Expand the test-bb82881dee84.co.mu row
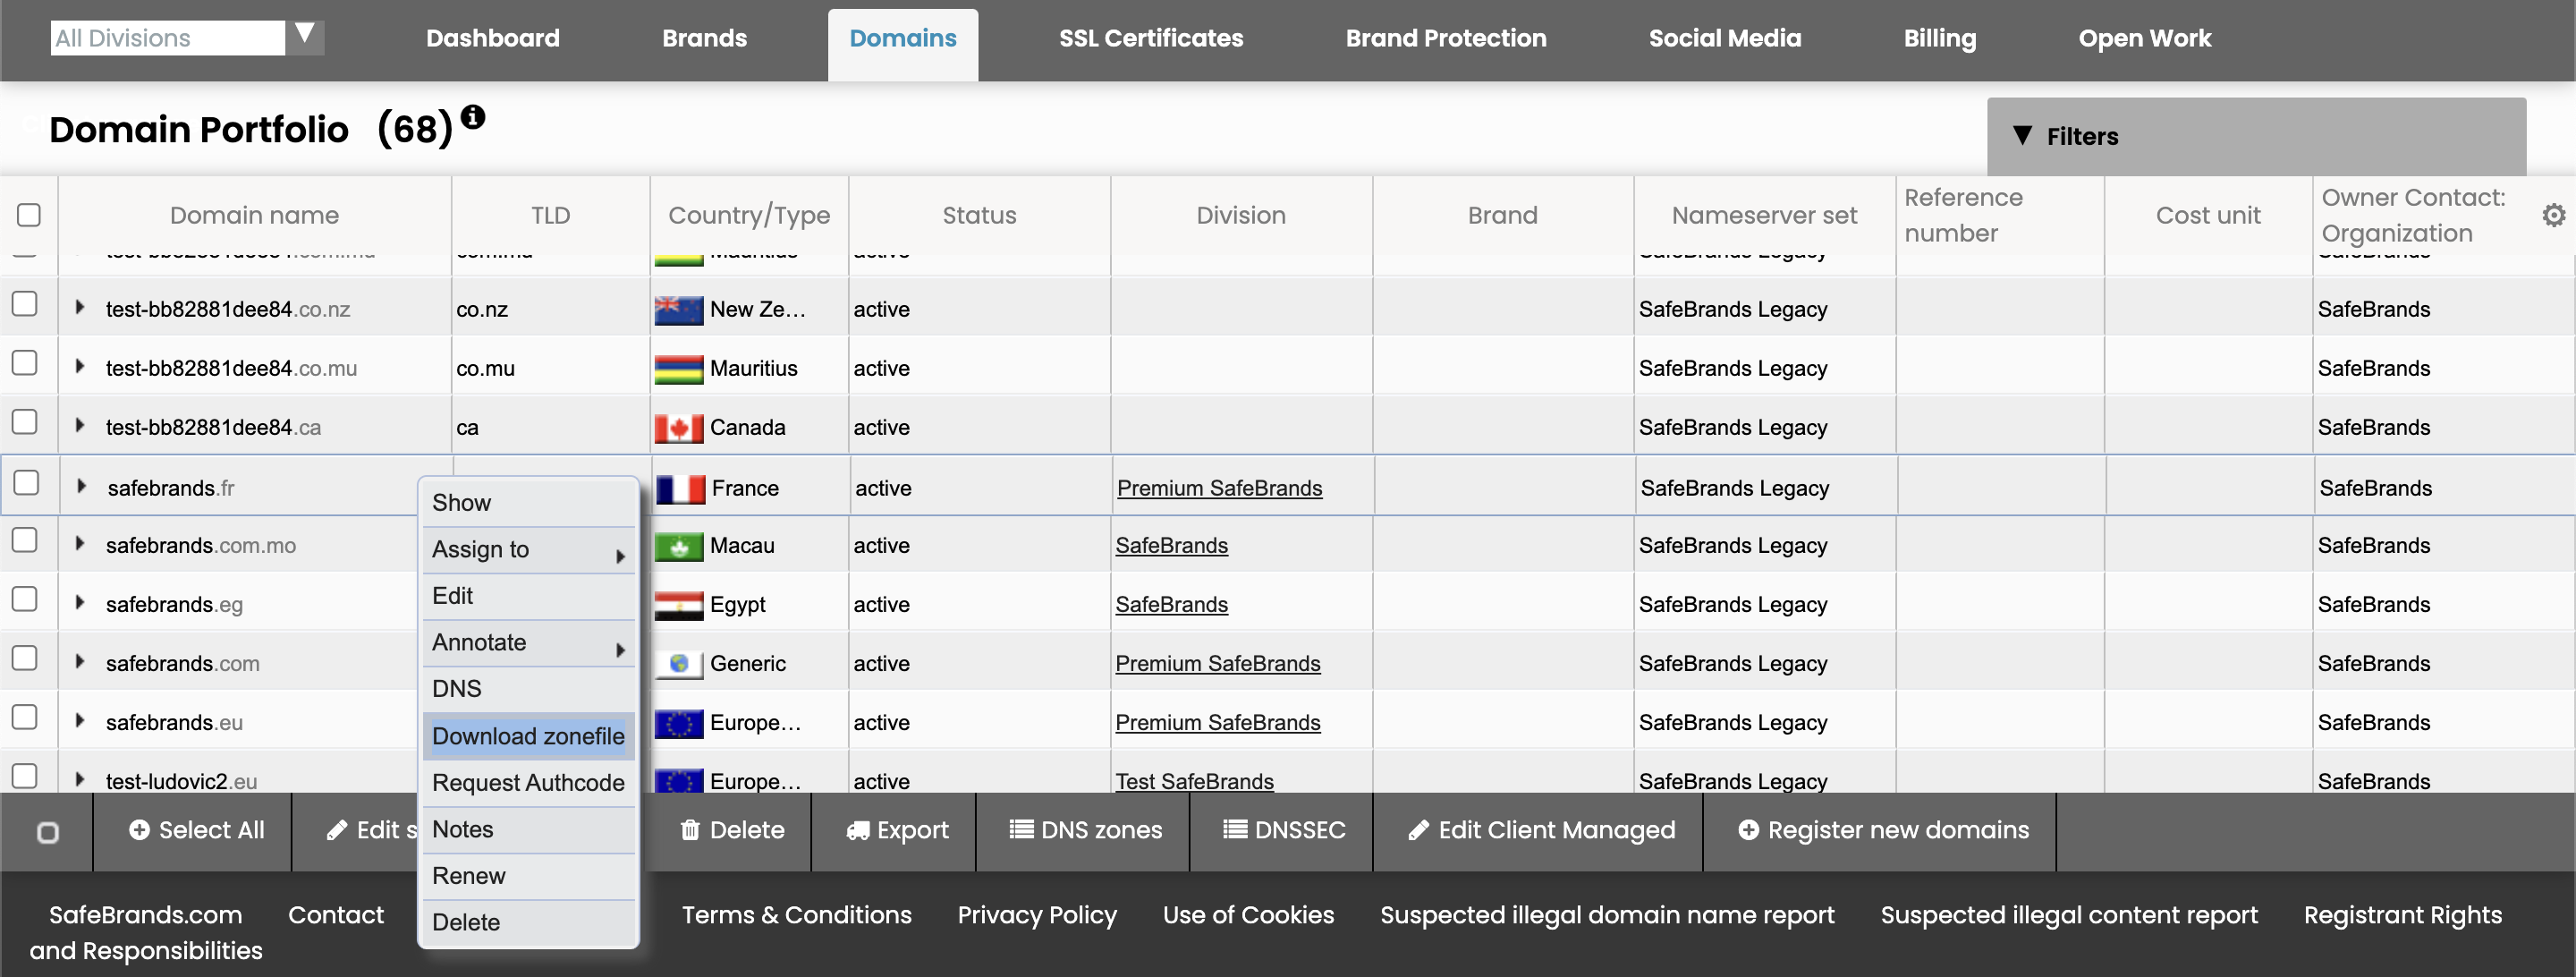 79,366
